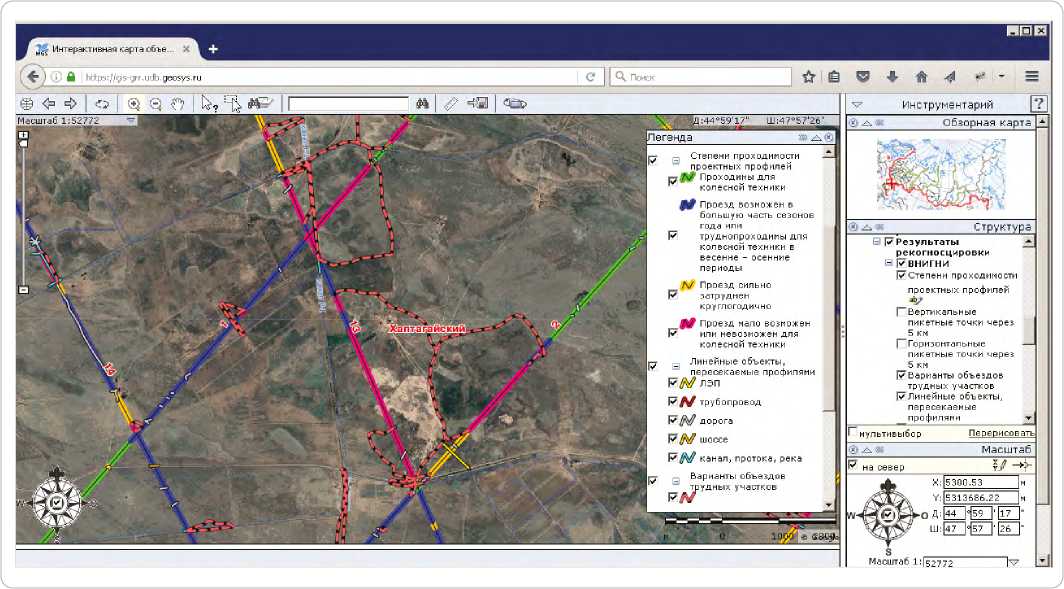Collapse Варианты объездов legend group
Viewport: 1064px width, 589px height.
coord(676,481)
